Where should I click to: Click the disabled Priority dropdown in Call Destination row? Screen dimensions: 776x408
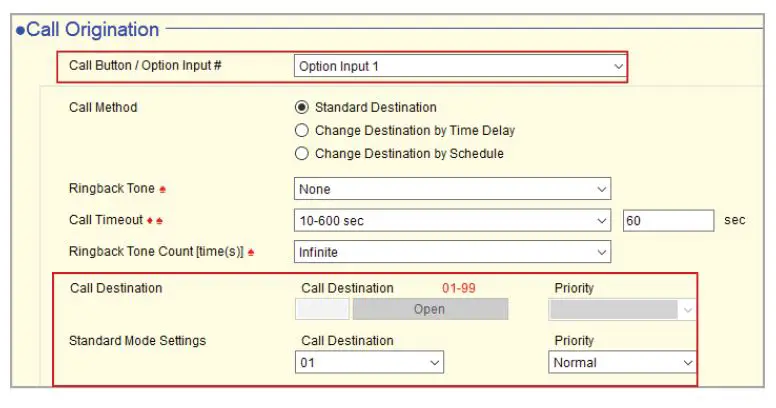coord(622,310)
